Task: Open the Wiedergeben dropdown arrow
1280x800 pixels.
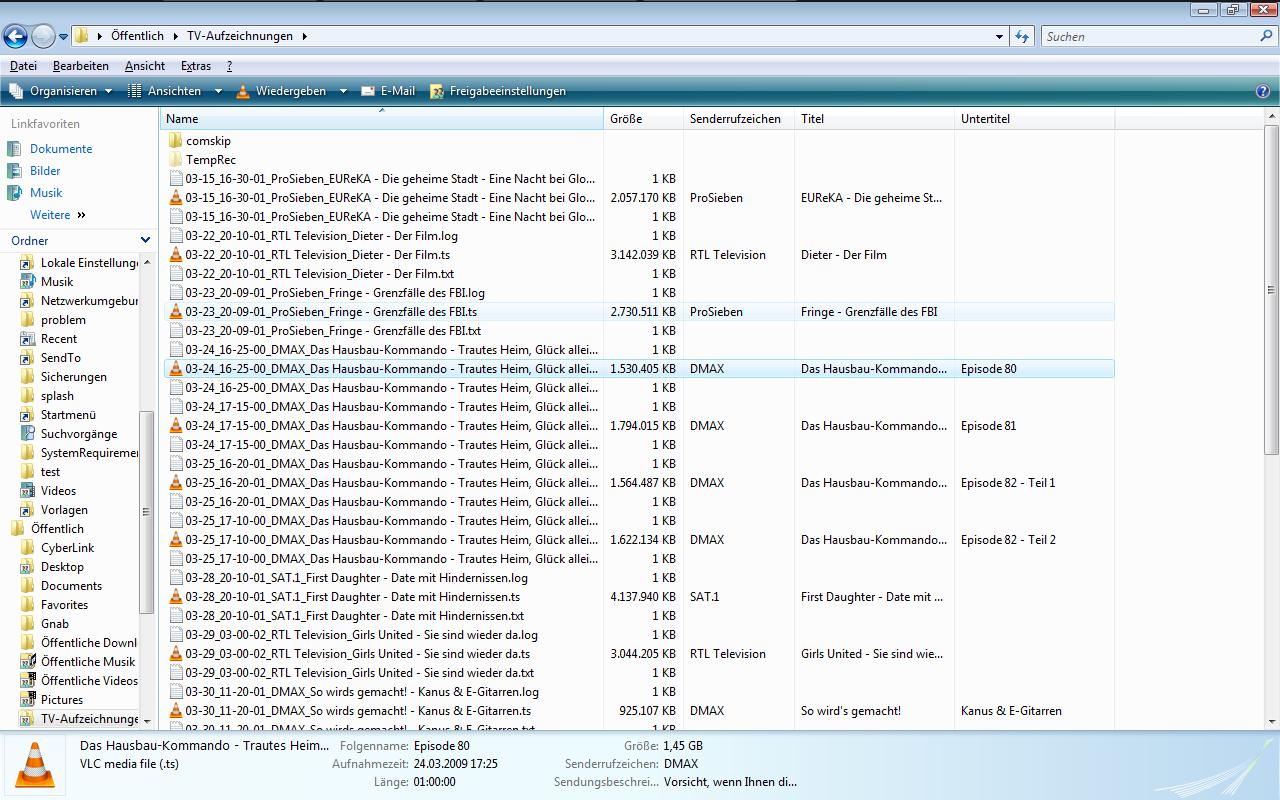Action: pos(343,91)
